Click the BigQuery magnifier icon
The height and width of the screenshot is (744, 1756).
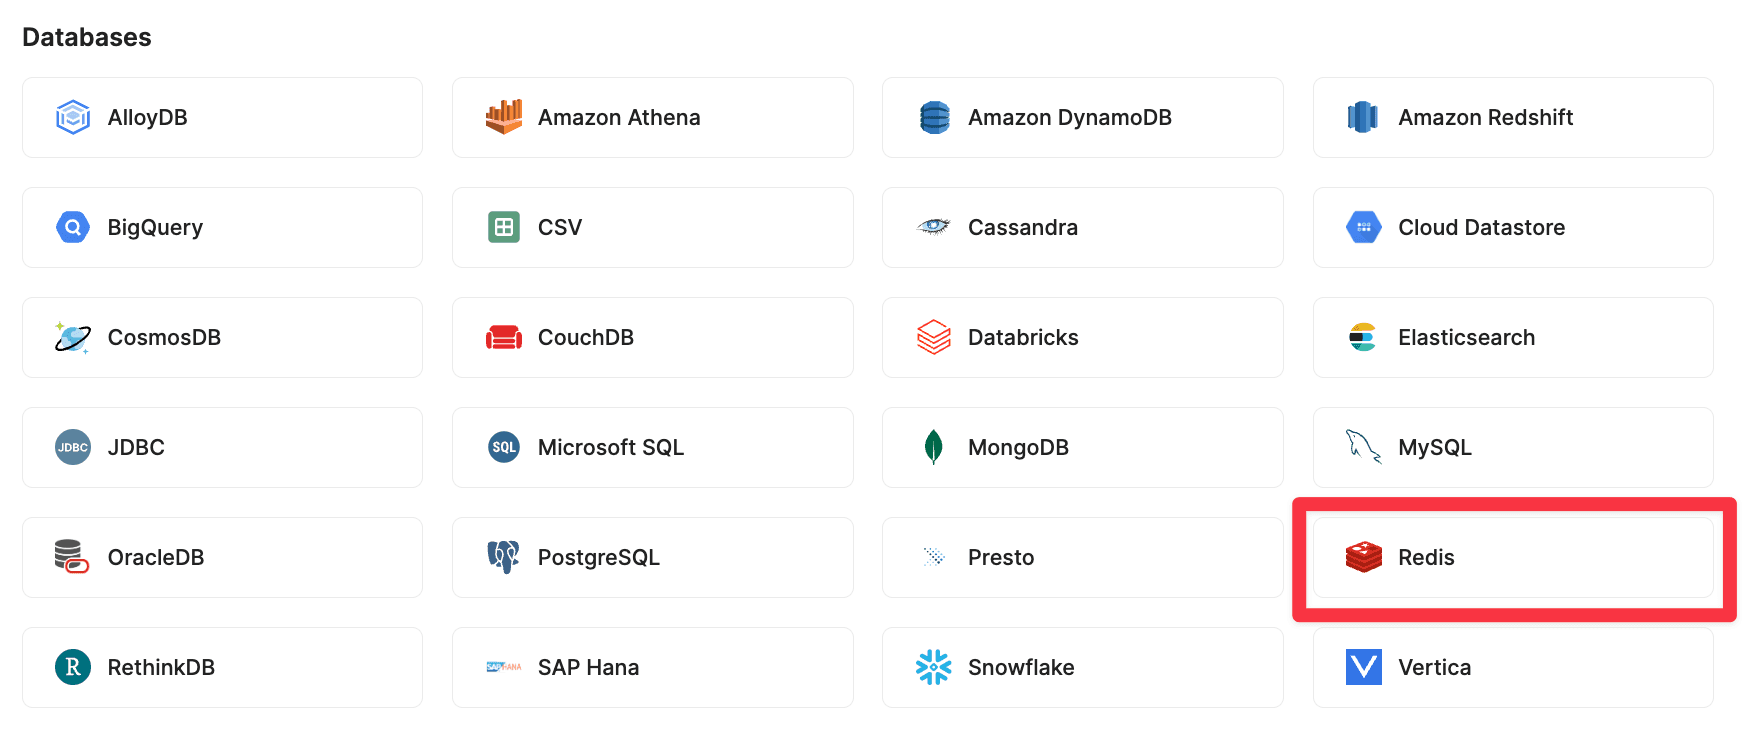(73, 227)
